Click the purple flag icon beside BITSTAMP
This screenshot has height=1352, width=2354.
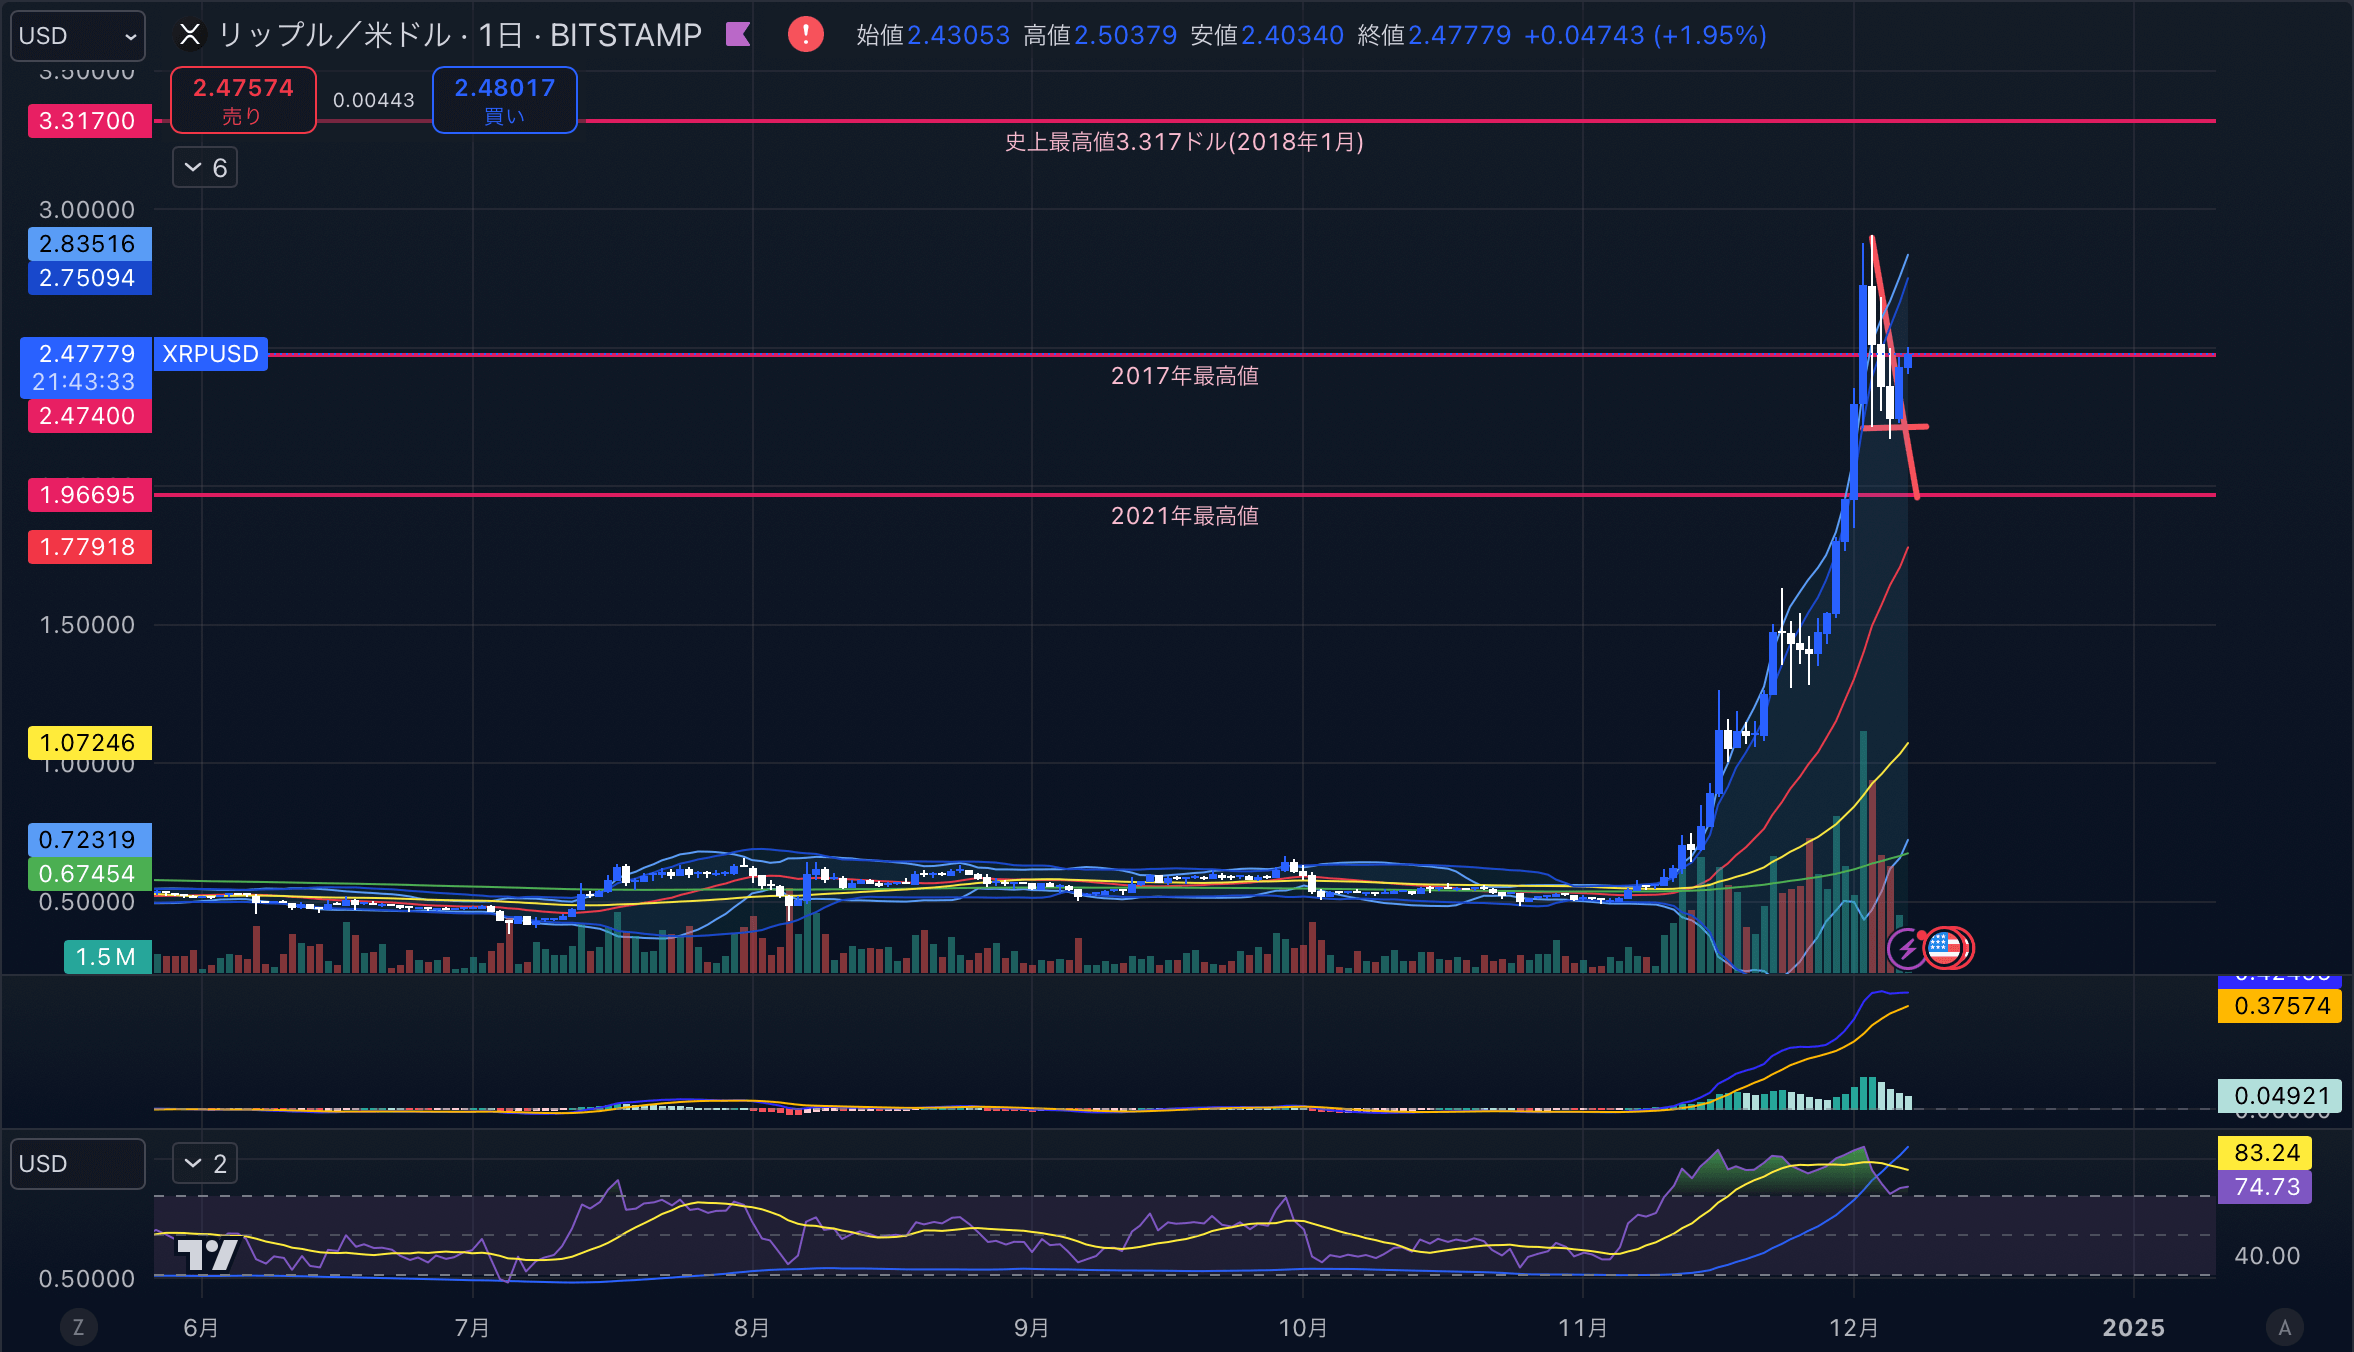coord(738,35)
